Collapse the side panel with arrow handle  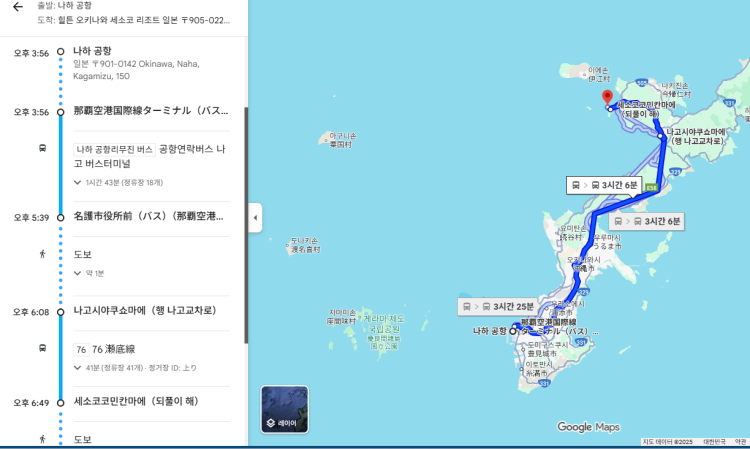255,218
